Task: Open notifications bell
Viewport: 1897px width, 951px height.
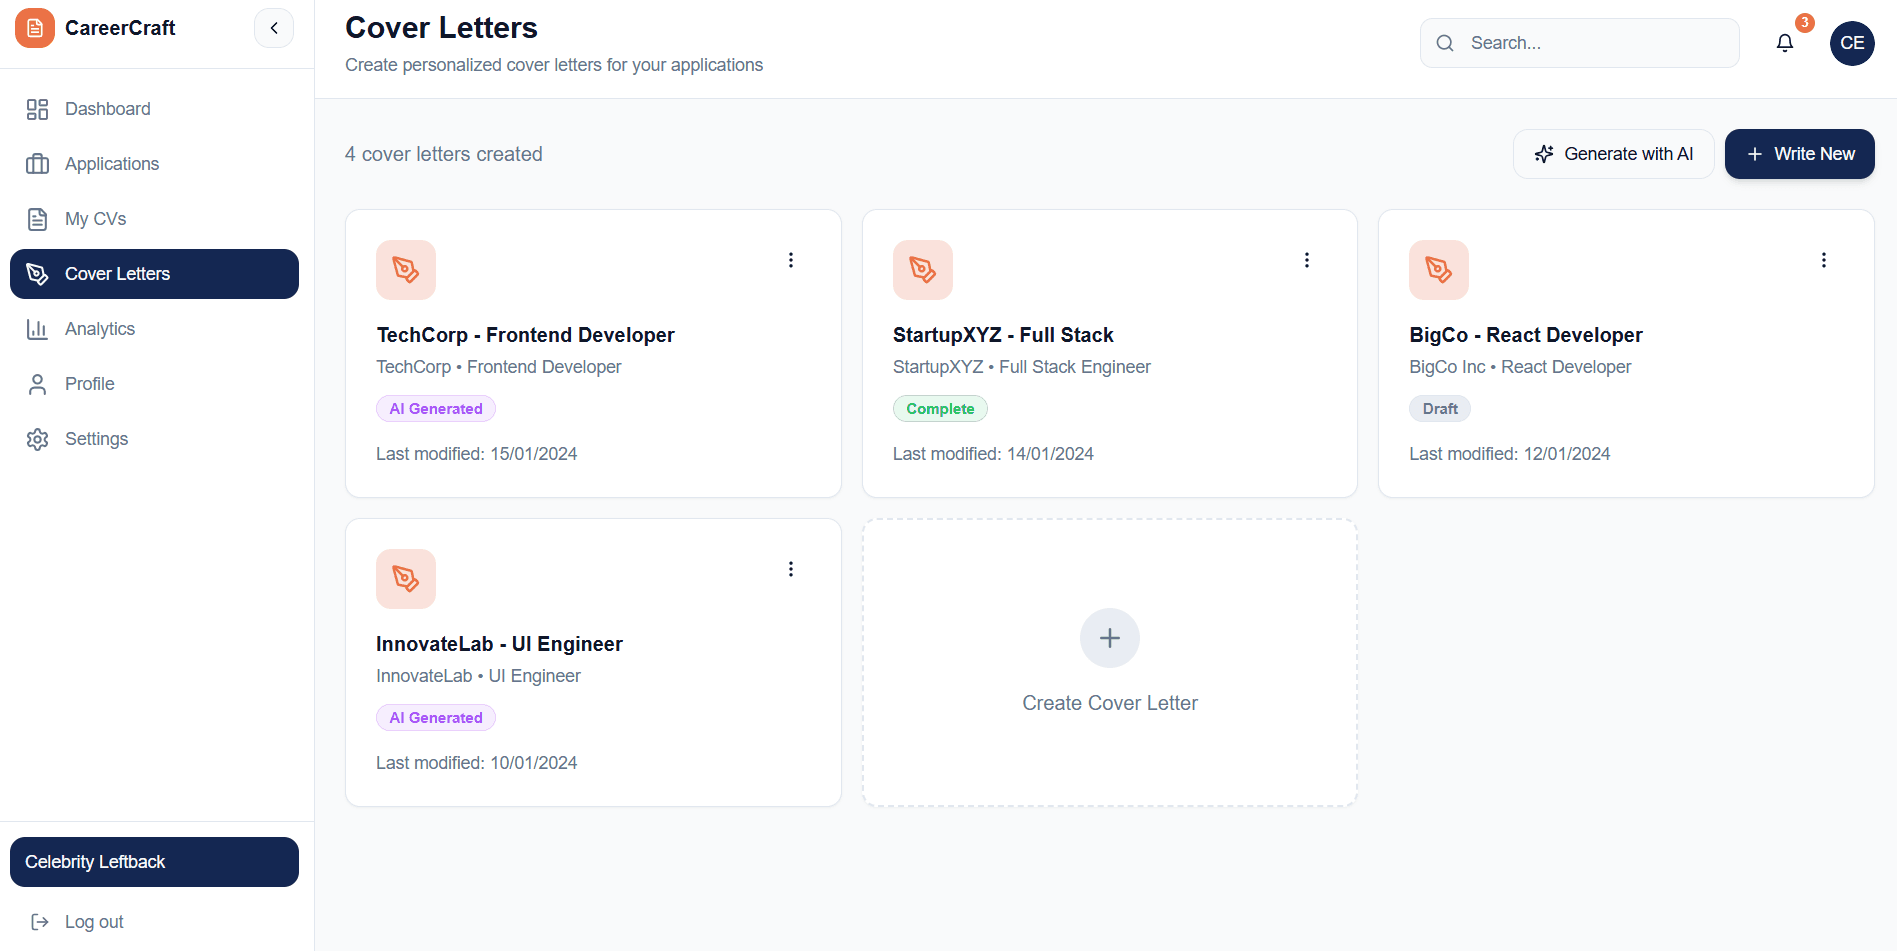Action: (1785, 43)
